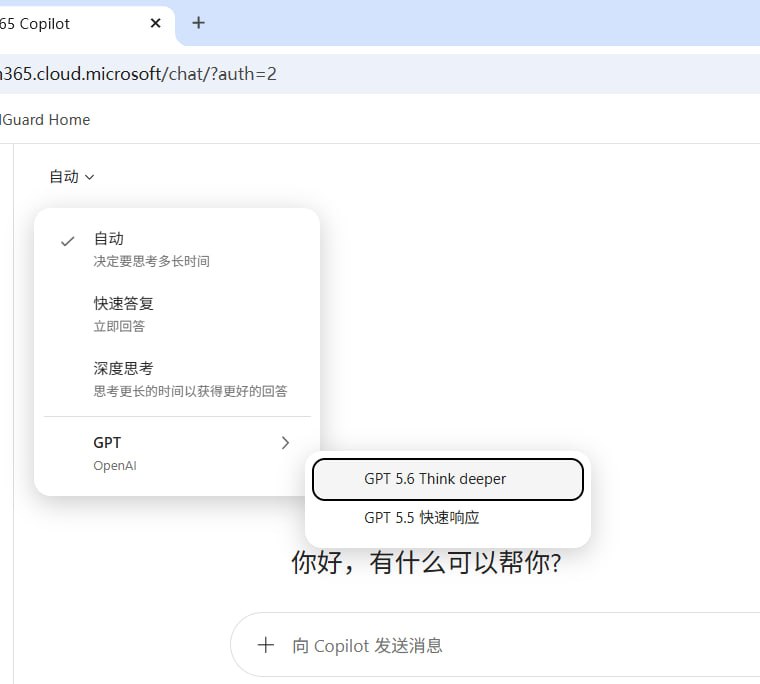
Task: Select the 自动 option in the menu
Action: pyautogui.click(x=177, y=250)
